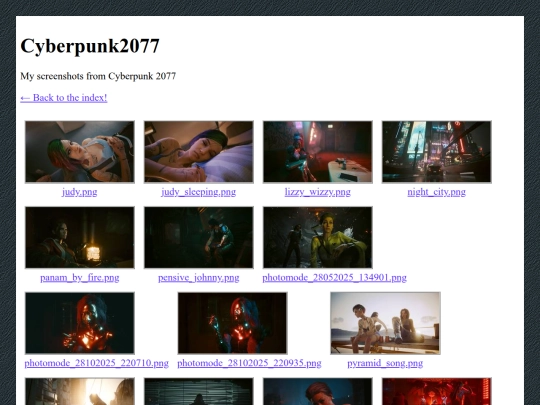Click the photomode_28102025_220935.png link

249,363
